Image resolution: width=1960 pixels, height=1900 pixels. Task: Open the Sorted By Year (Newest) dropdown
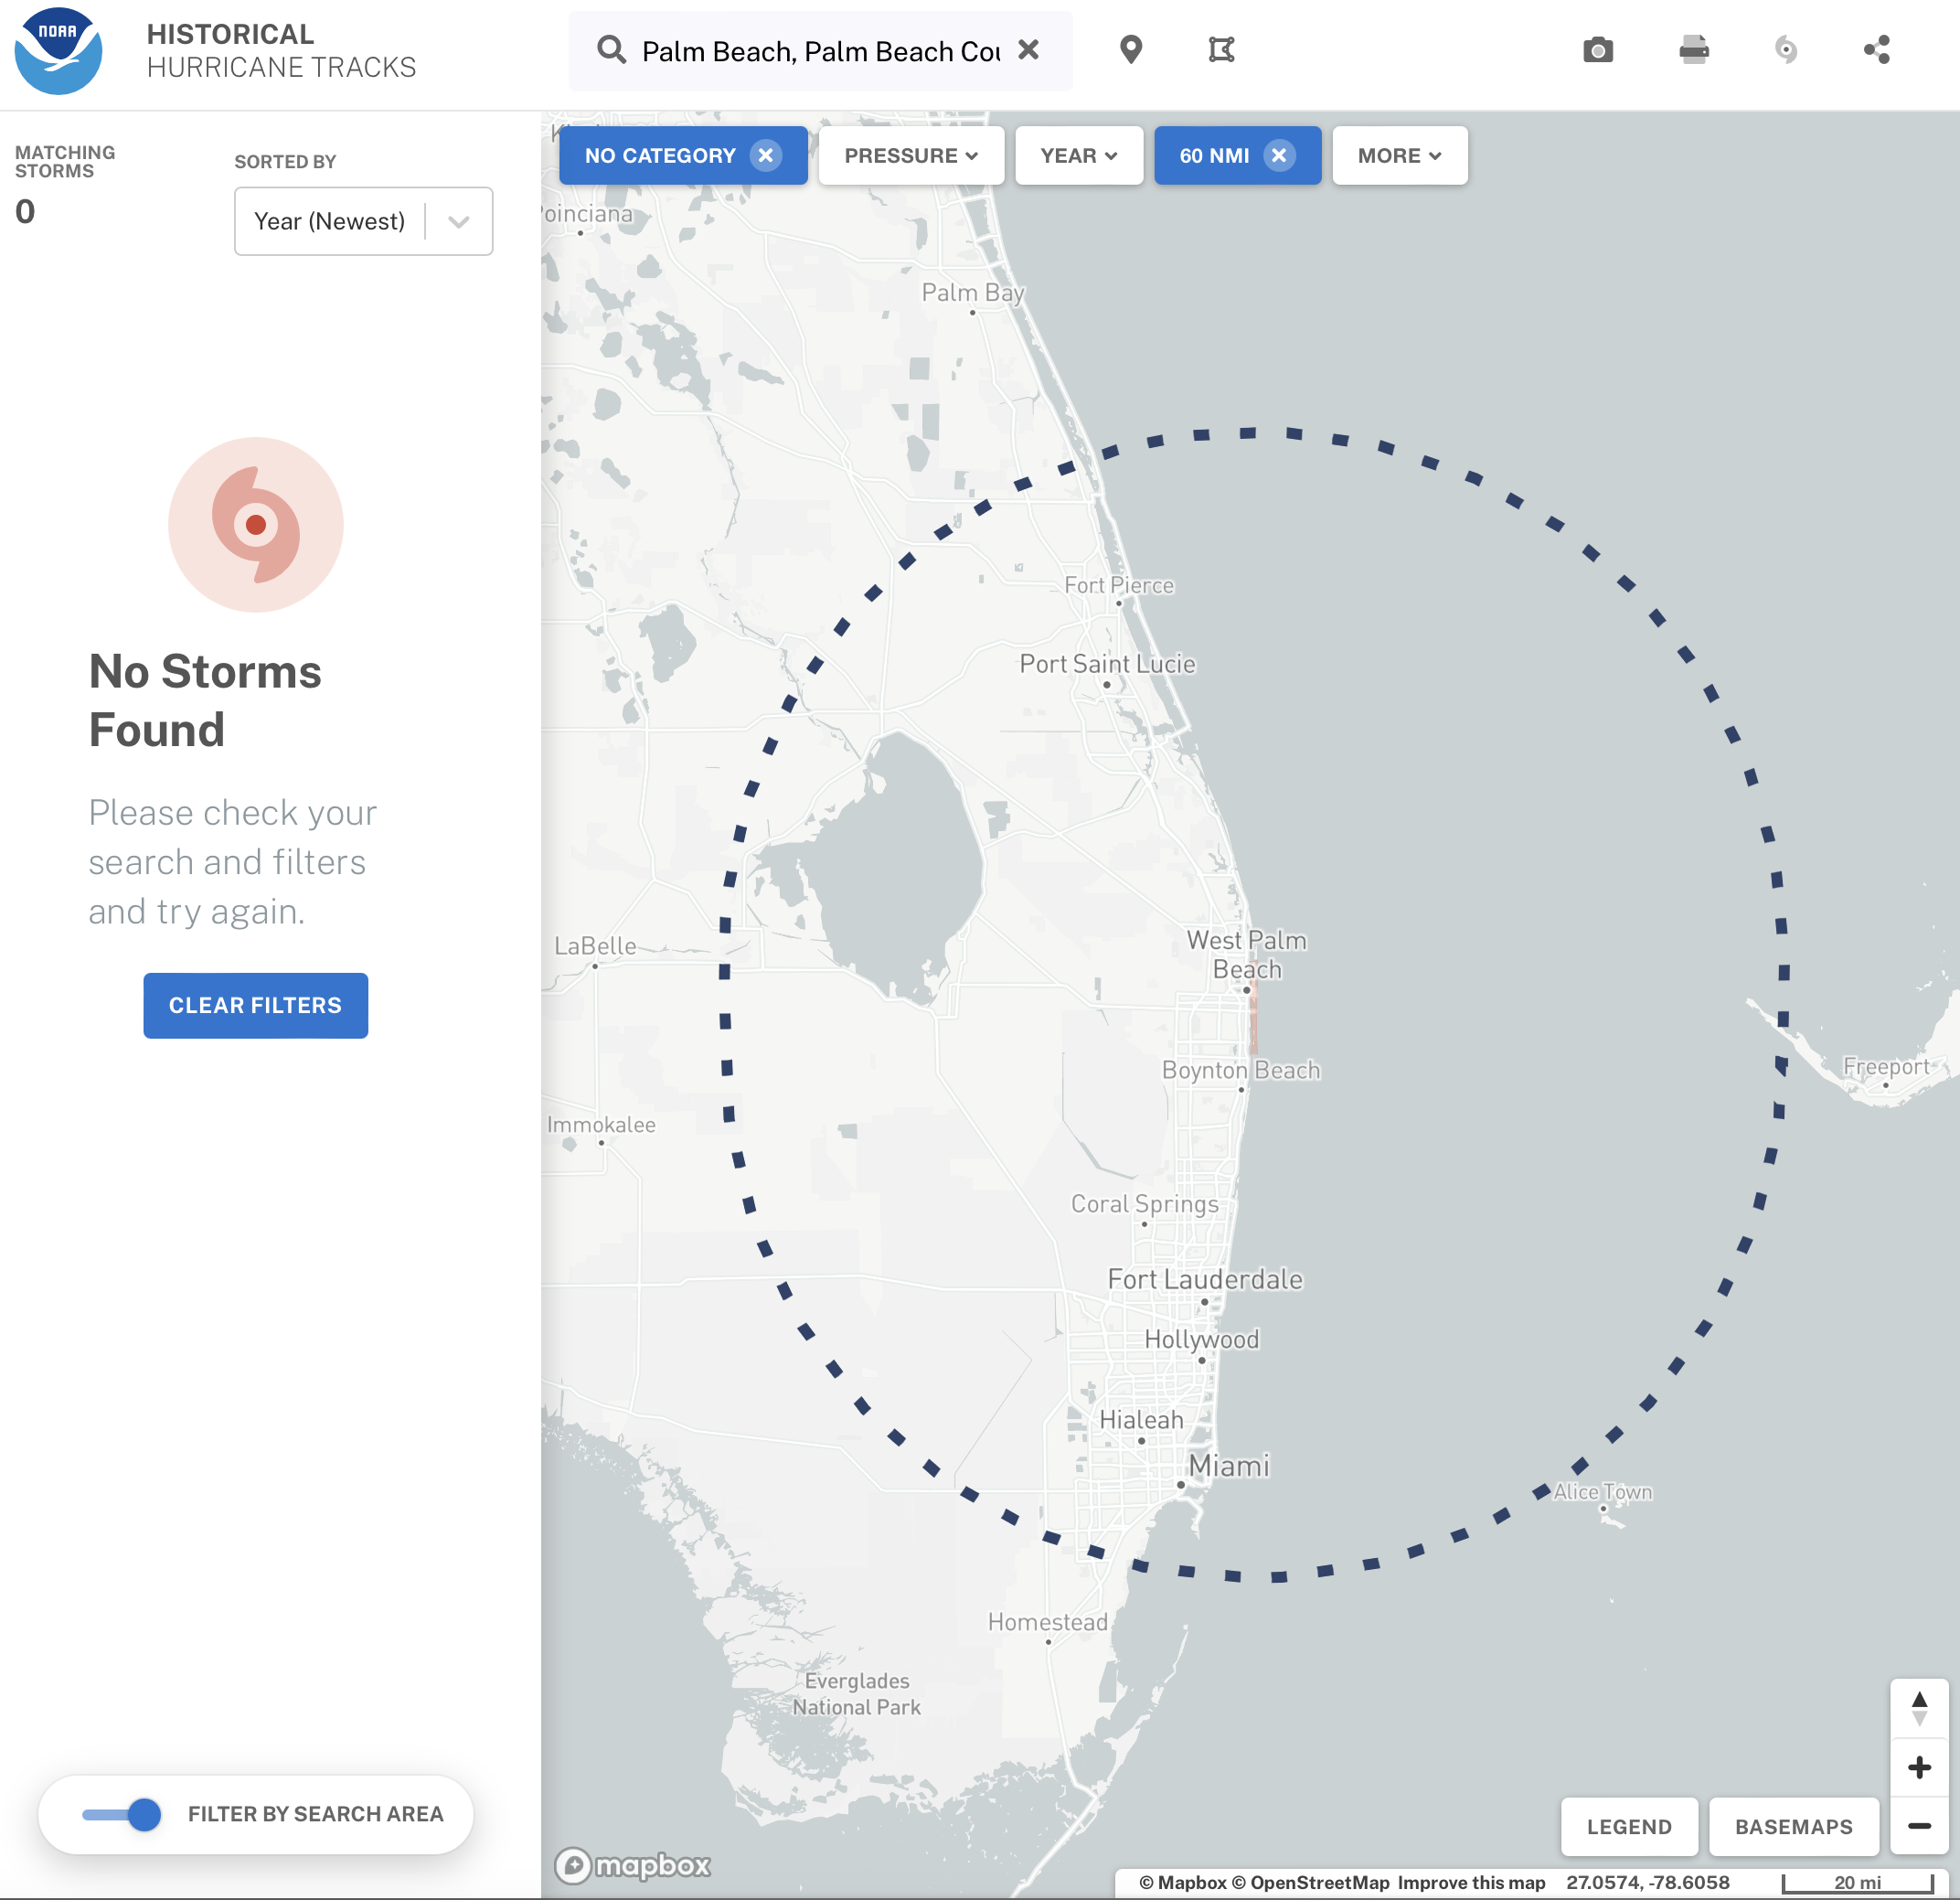[363, 221]
